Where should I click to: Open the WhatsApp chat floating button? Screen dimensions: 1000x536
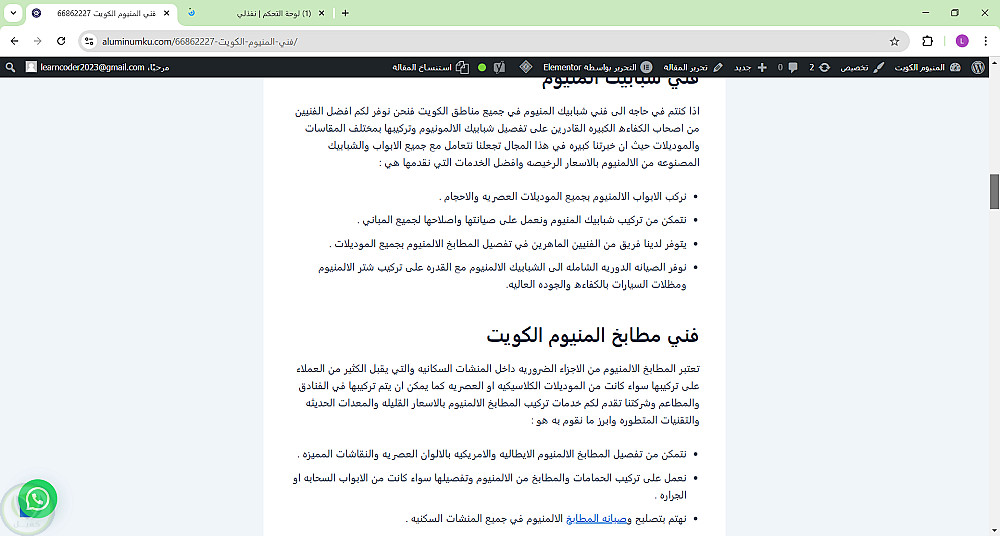[x=38, y=499]
